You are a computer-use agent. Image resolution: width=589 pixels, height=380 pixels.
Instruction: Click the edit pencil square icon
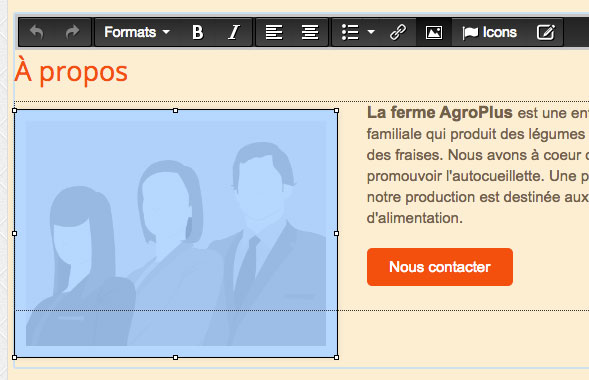click(x=545, y=32)
